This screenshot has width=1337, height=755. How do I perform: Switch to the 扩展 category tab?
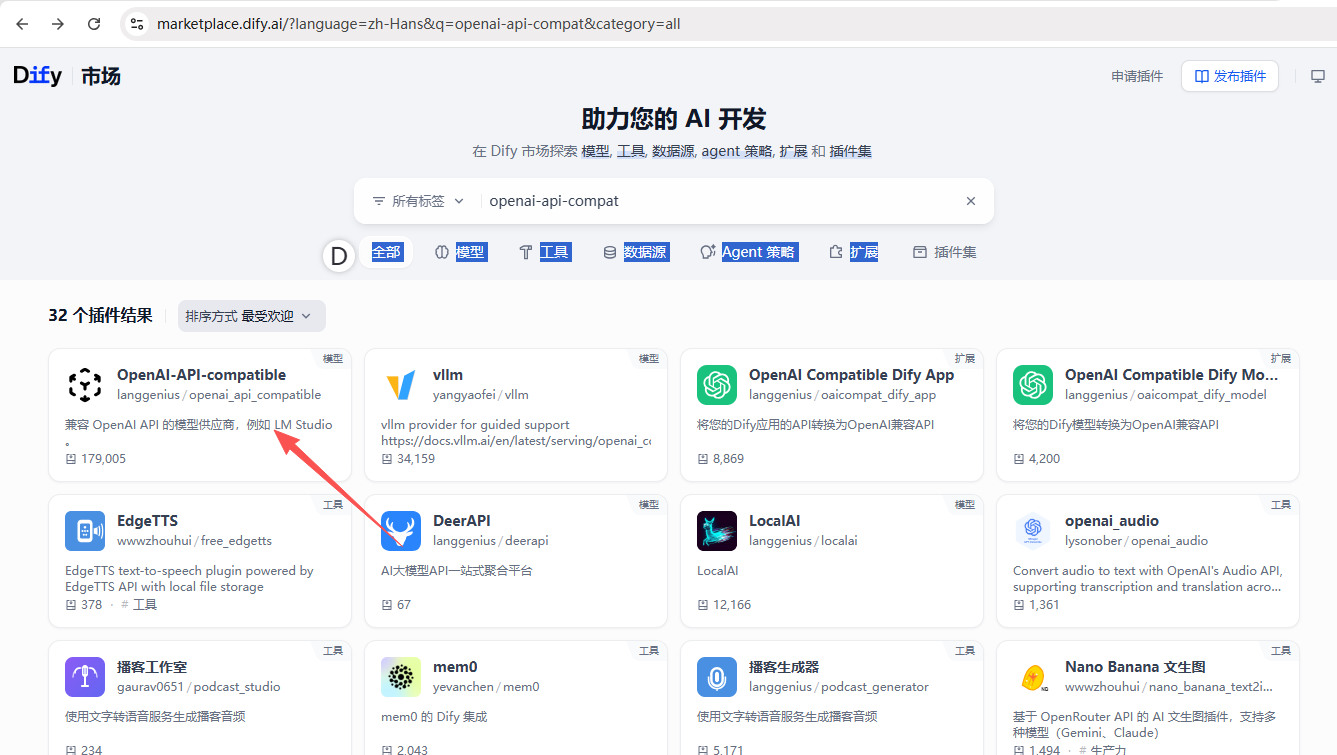click(854, 252)
